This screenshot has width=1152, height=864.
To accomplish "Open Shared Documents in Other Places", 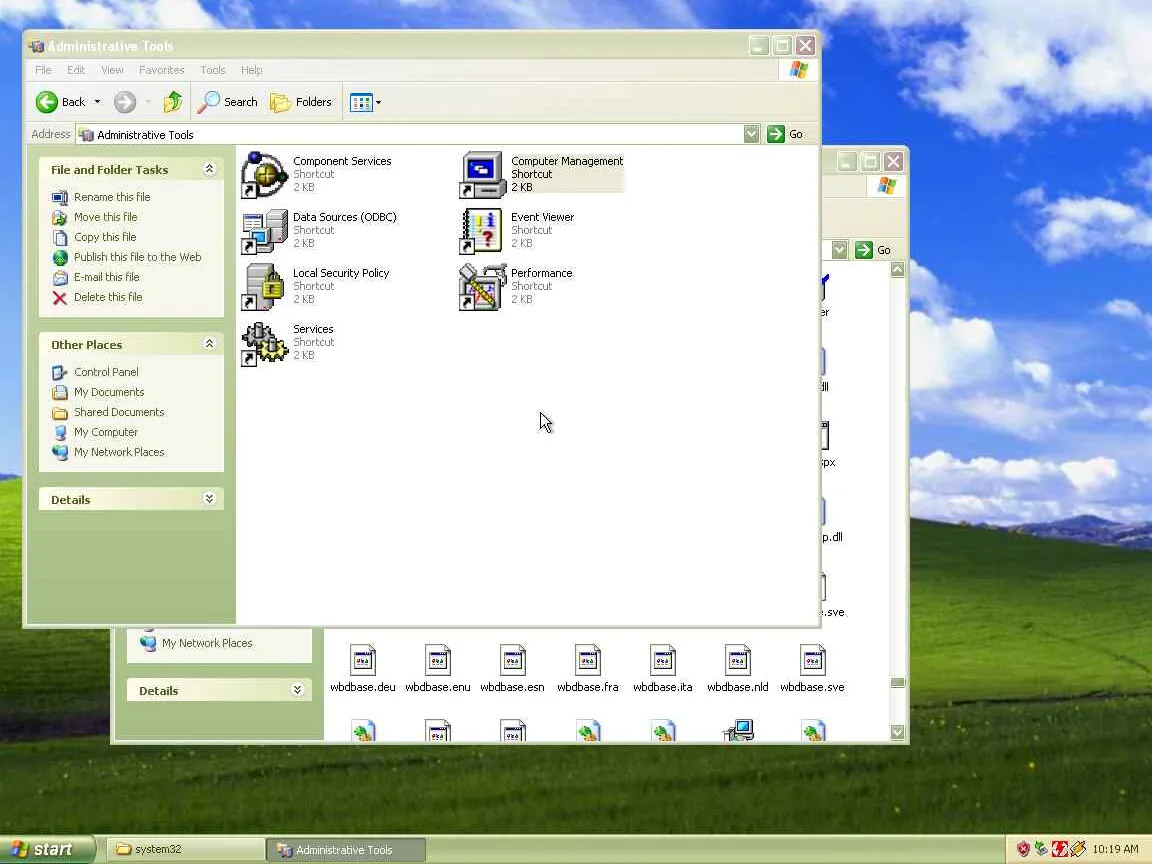I will 119,412.
